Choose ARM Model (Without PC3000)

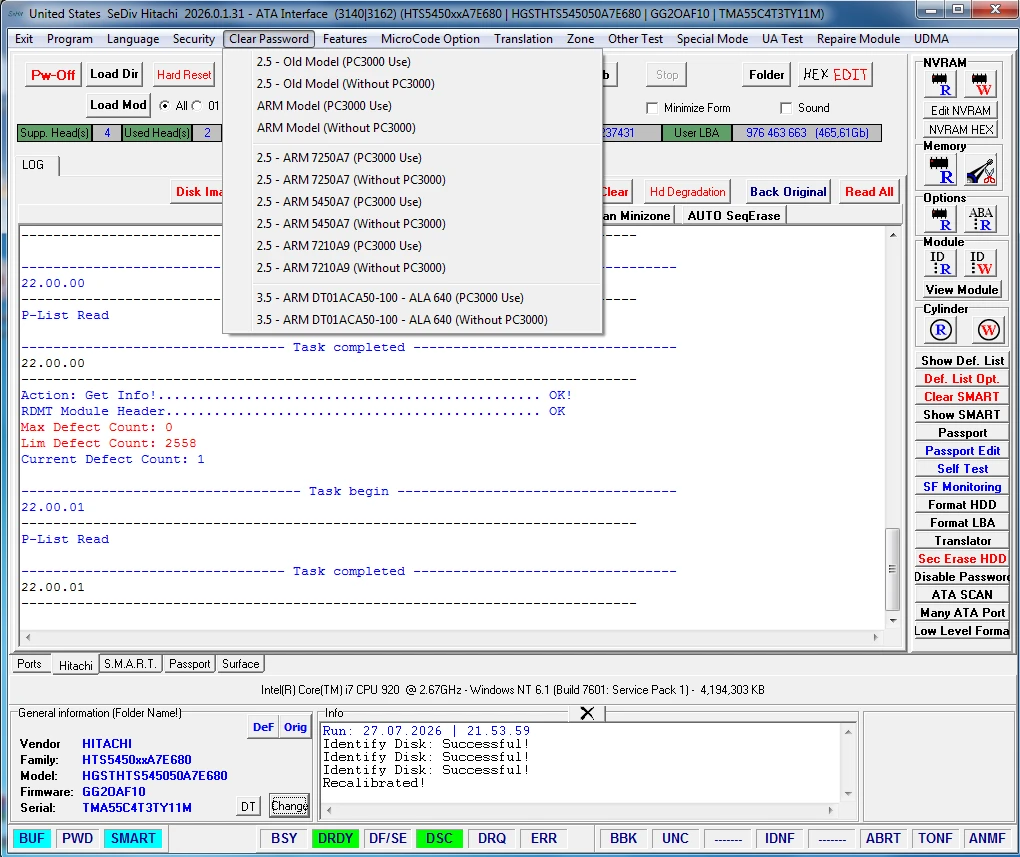coord(412,128)
